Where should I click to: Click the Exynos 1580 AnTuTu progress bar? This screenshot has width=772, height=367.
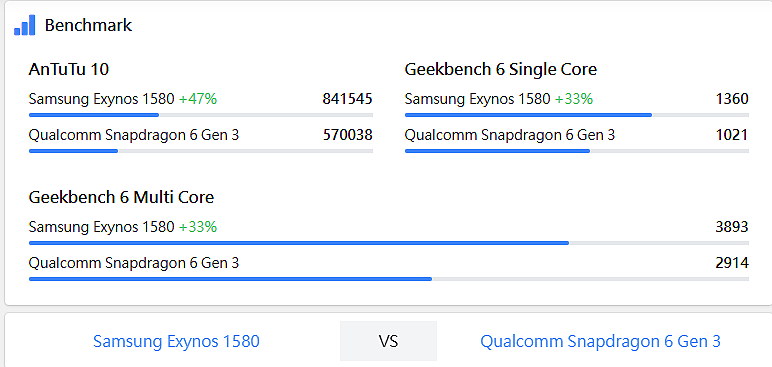click(201, 115)
